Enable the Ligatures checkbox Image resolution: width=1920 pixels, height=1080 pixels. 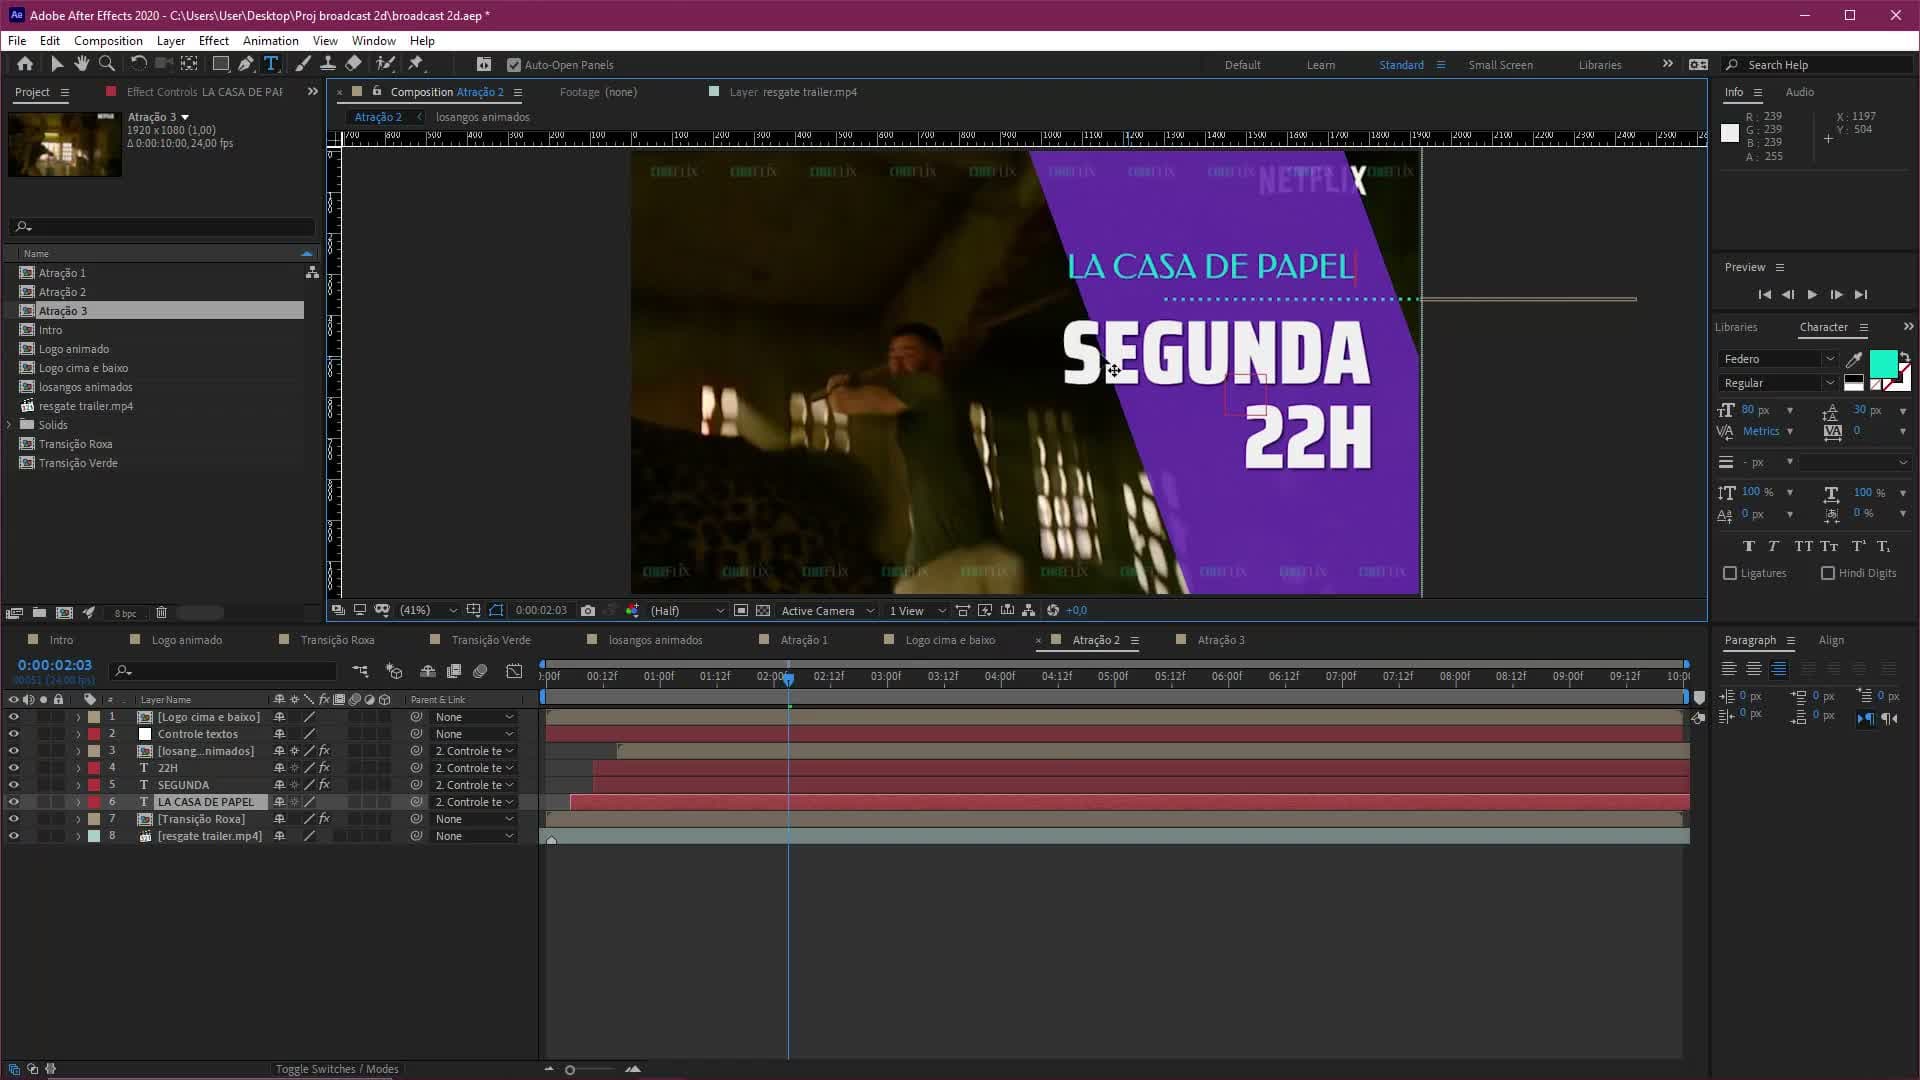1730,574
